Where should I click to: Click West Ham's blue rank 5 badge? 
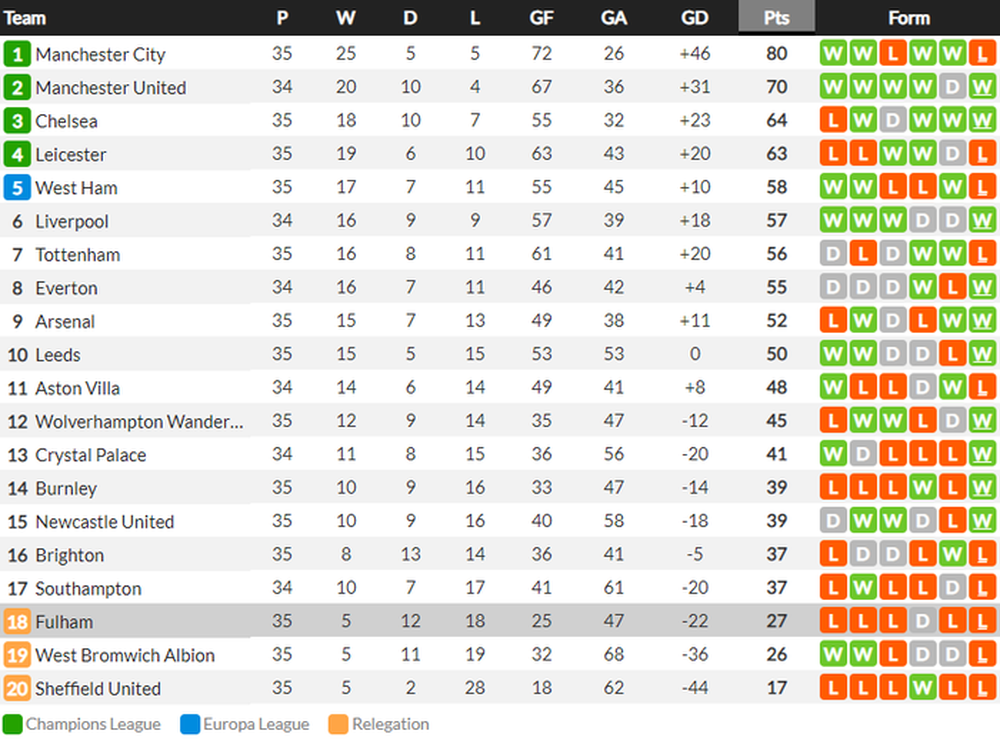pos(17,187)
